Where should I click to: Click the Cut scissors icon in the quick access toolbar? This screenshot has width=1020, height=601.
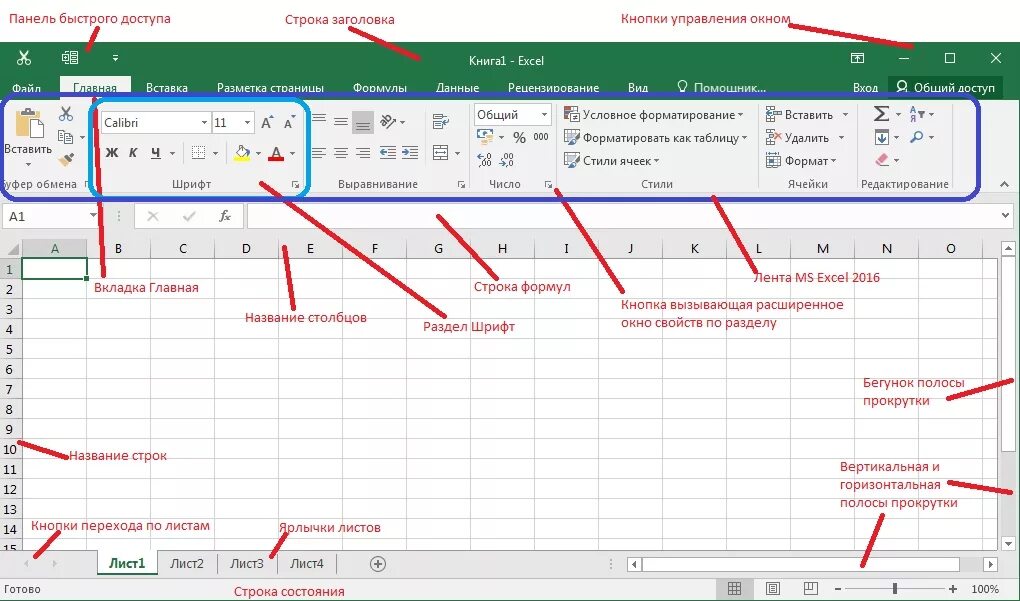[24, 58]
